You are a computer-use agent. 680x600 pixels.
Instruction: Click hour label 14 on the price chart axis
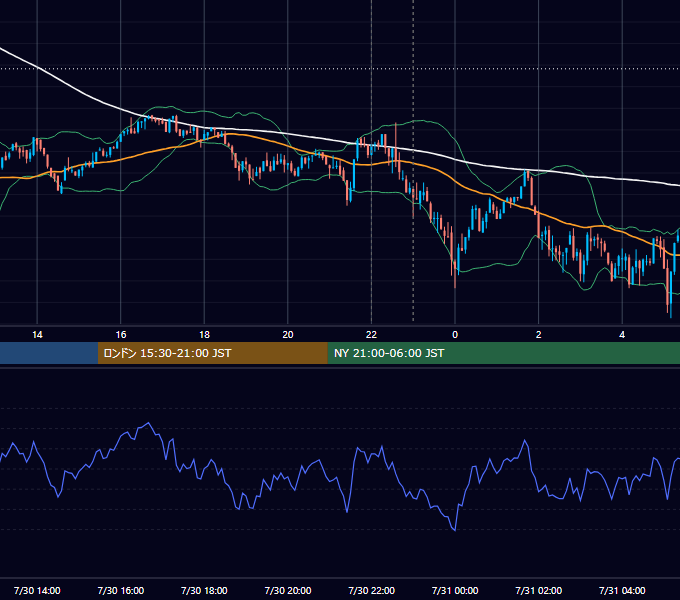[37, 335]
